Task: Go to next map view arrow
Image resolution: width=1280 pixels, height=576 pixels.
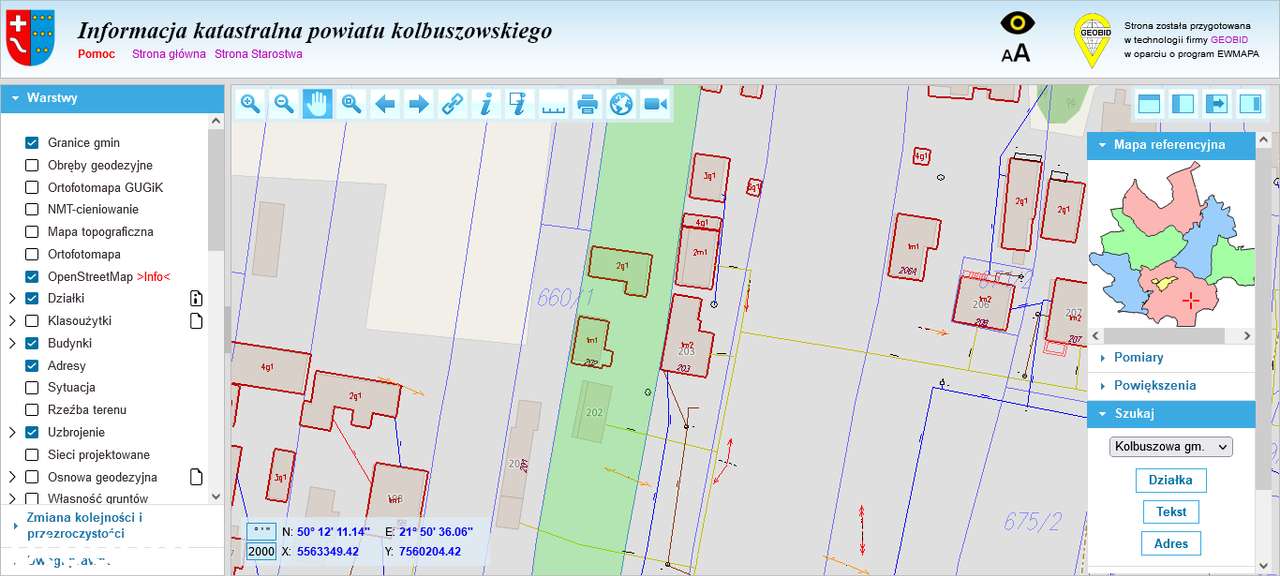Action: pos(419,103)
